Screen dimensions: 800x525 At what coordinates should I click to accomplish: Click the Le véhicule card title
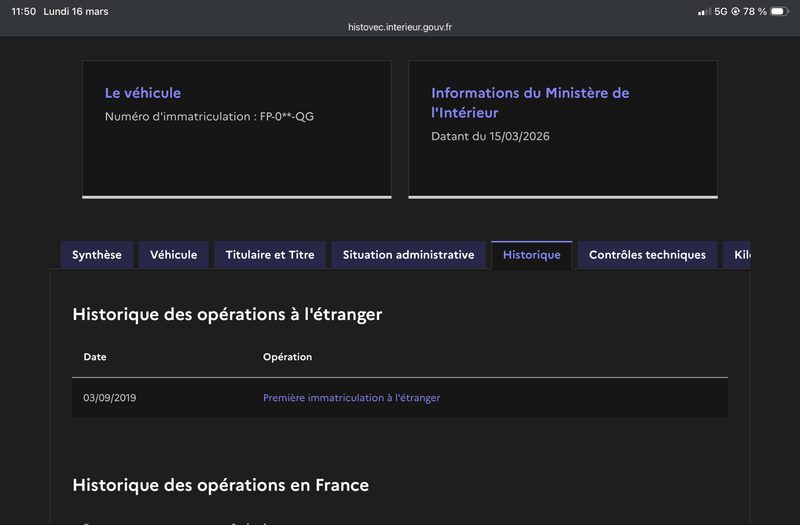[143, 93]
